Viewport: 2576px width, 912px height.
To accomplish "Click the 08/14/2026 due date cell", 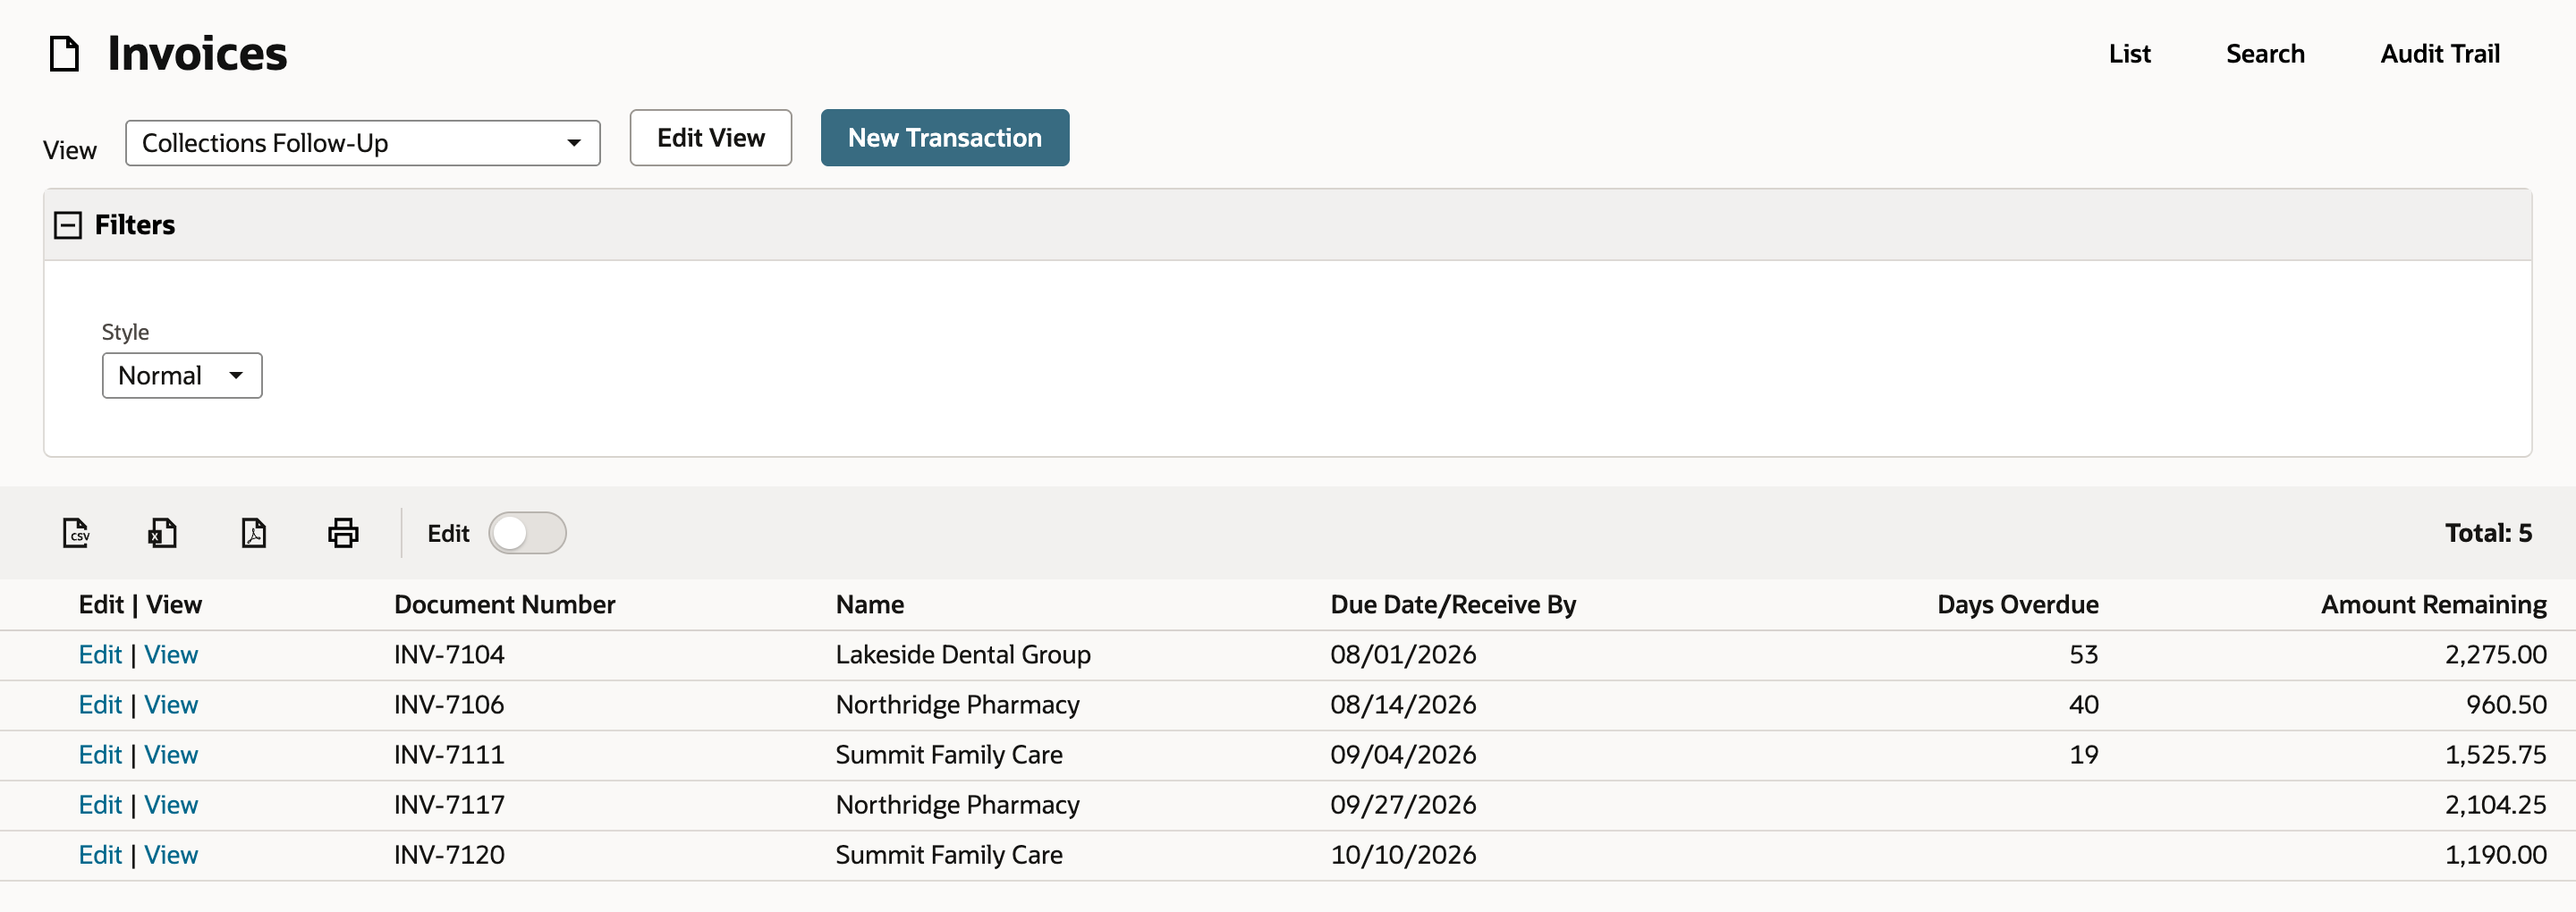I will (x=1402, y=705).
